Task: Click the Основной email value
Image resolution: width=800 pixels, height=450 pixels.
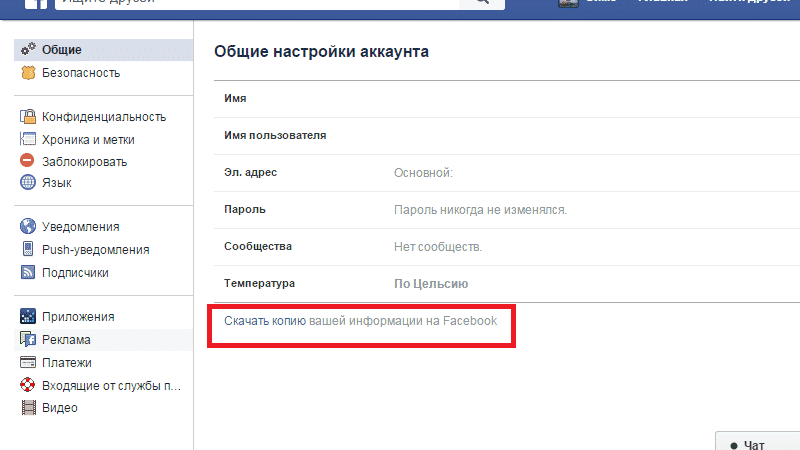Action: (423, 173)
